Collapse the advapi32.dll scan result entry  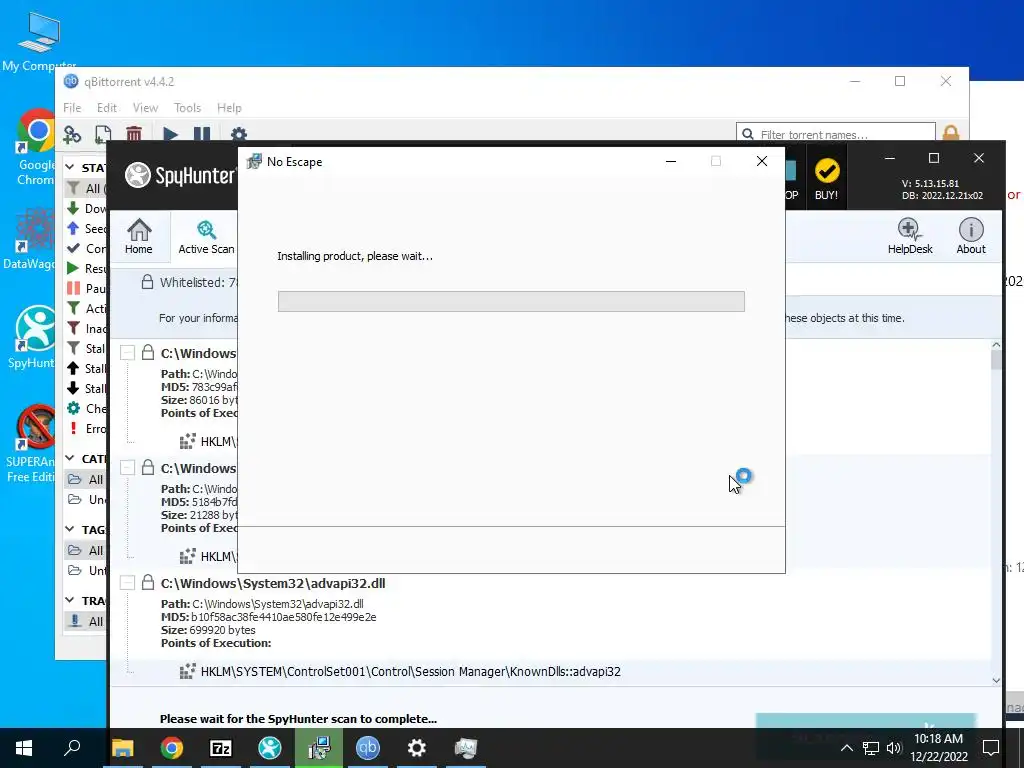127,583
